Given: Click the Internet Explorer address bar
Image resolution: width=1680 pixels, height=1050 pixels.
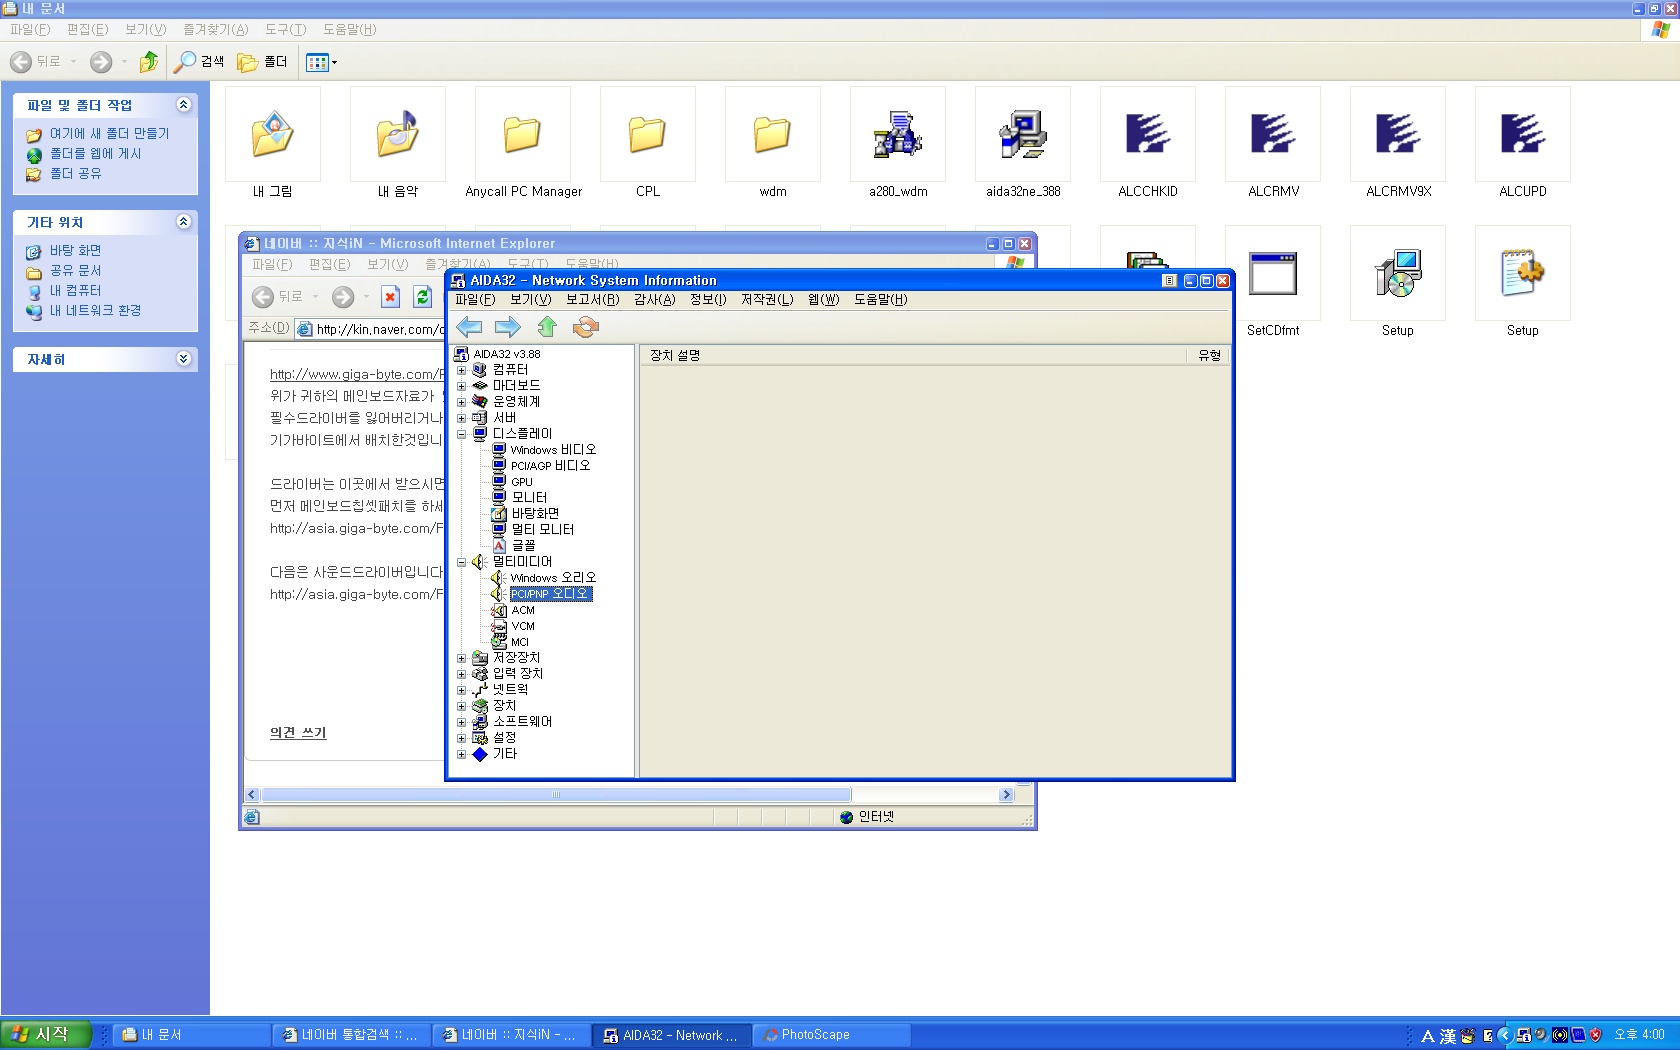Looking at the screenshot, I should coord(370,329).
